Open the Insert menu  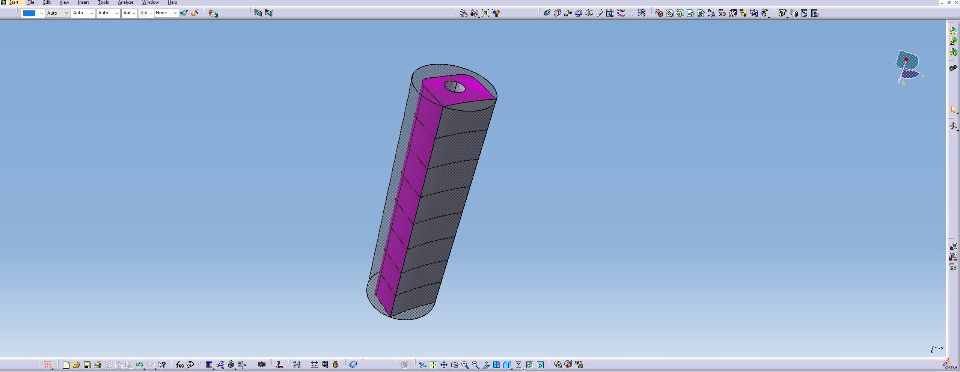click(x=83, y=2)
